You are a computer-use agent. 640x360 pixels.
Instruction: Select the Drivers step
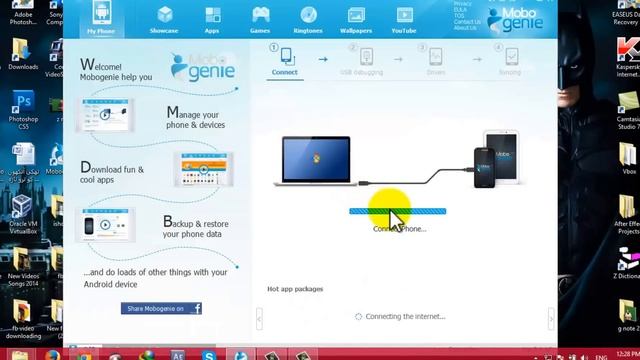(436, 61)
